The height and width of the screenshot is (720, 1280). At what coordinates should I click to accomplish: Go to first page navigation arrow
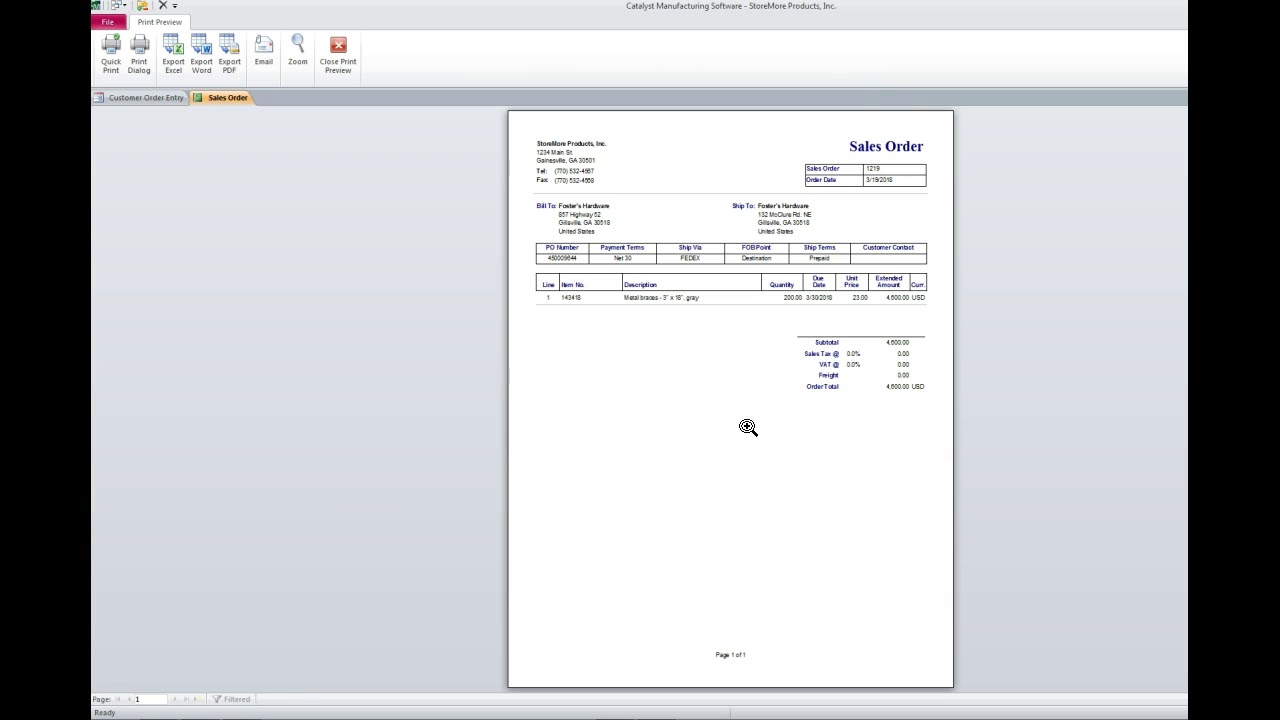pos(118,699)
